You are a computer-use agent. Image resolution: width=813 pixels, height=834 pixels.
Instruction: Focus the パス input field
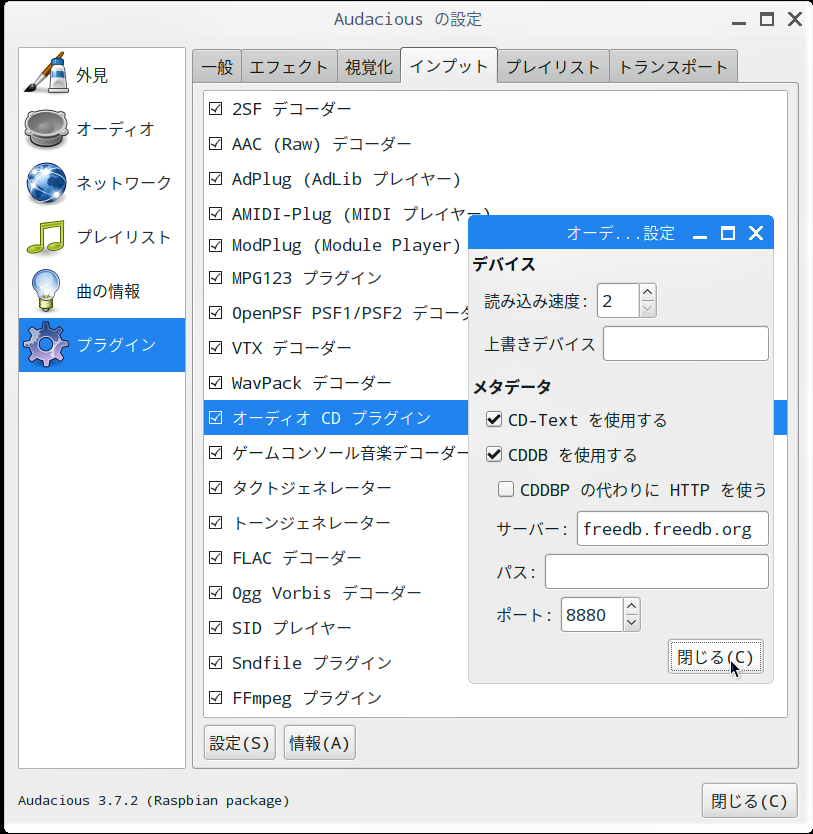click(x=657, y=572)
